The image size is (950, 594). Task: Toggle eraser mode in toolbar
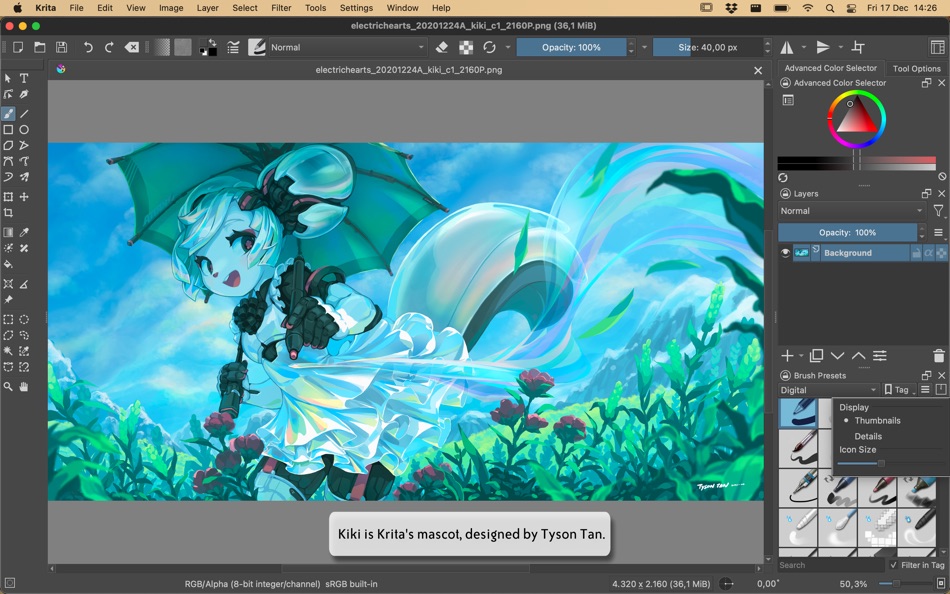(x=442, y=47)
